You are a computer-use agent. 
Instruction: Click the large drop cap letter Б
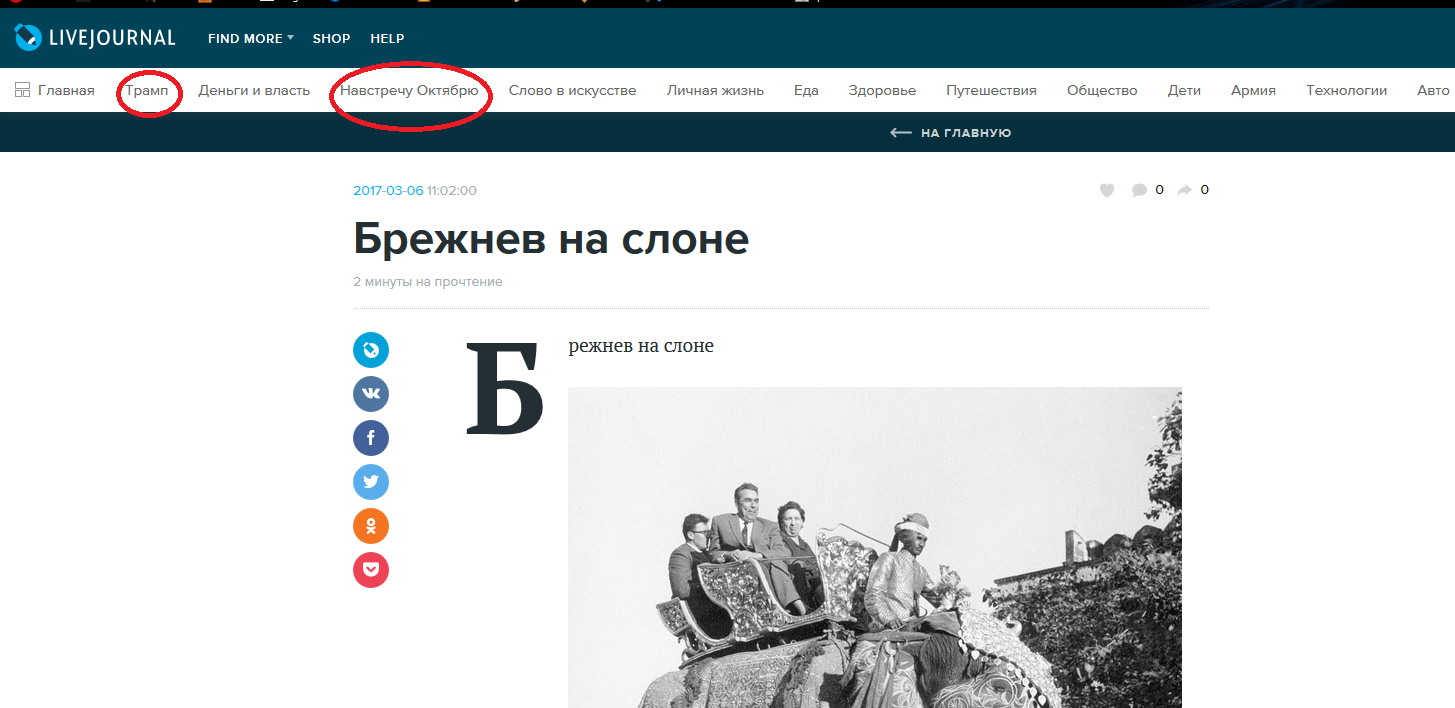click(505, 390)
